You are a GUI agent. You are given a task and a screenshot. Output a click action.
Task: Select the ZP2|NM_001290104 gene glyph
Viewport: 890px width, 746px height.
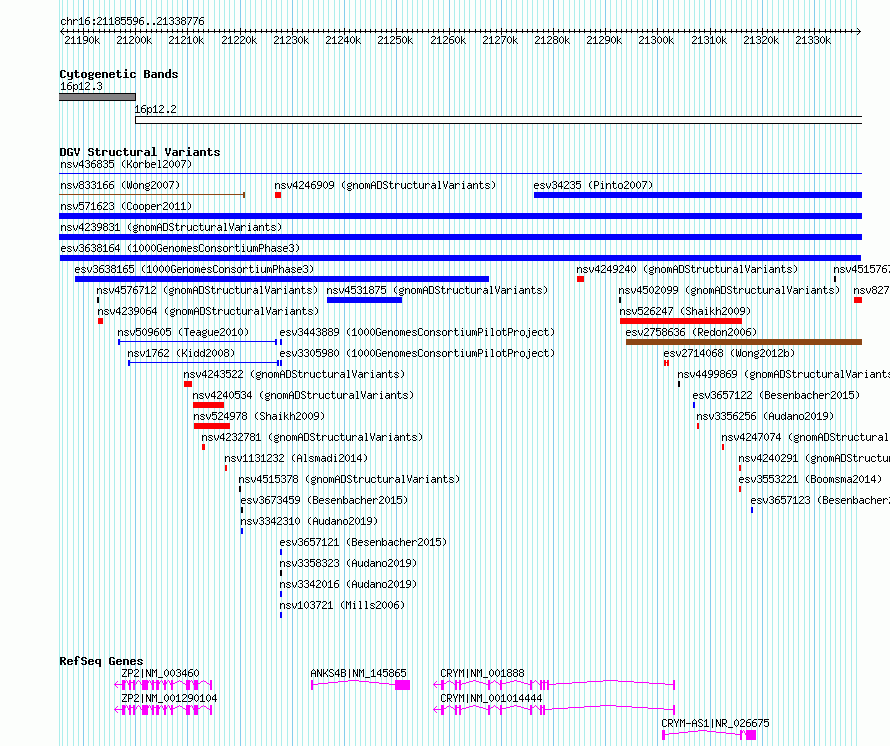(163, 710)
